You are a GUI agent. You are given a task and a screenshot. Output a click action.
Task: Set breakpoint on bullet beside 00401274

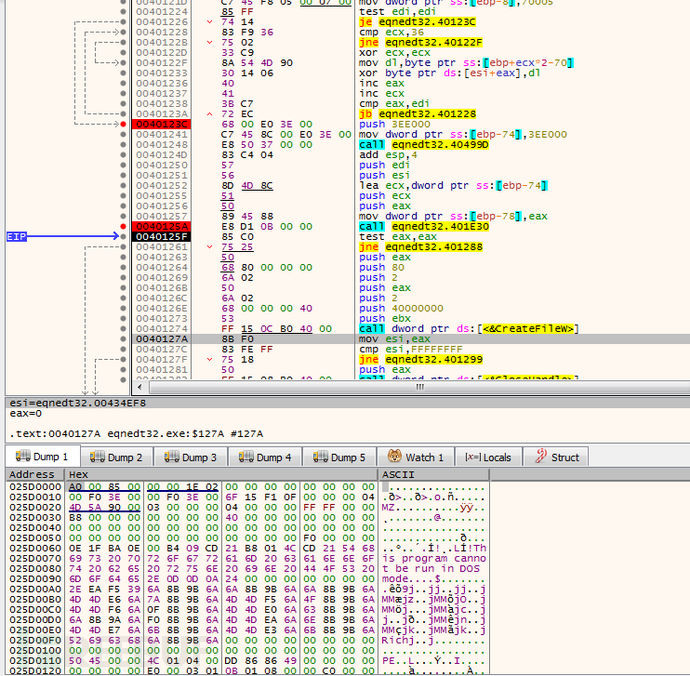(124, 328)
